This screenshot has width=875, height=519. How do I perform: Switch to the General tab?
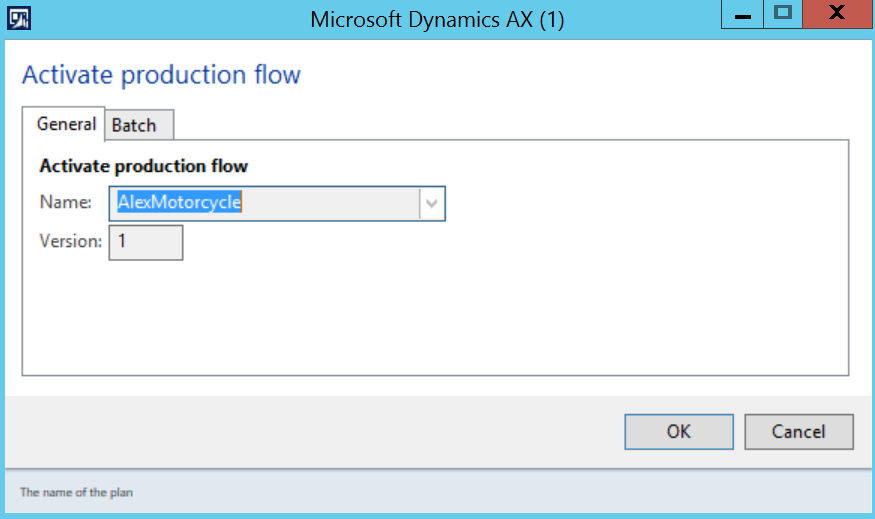click(66, 124)
